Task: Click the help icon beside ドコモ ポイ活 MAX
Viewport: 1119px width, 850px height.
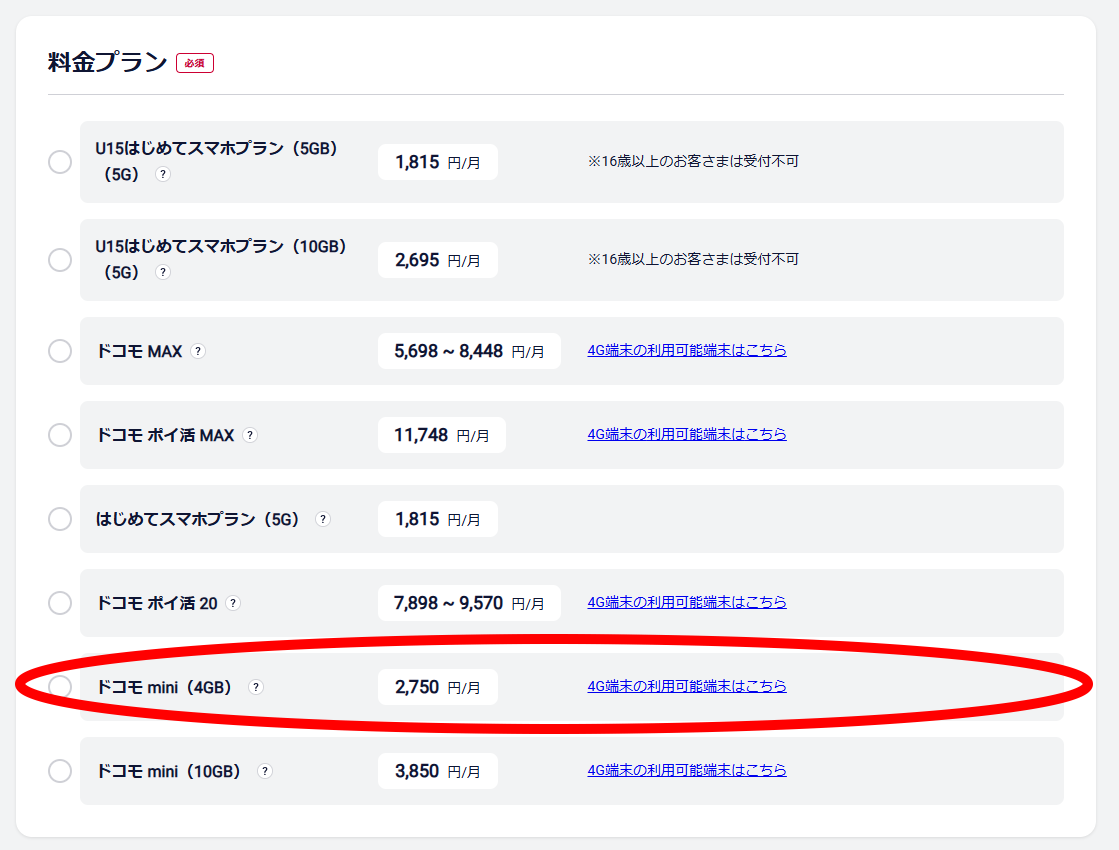Action: (250, 435)
